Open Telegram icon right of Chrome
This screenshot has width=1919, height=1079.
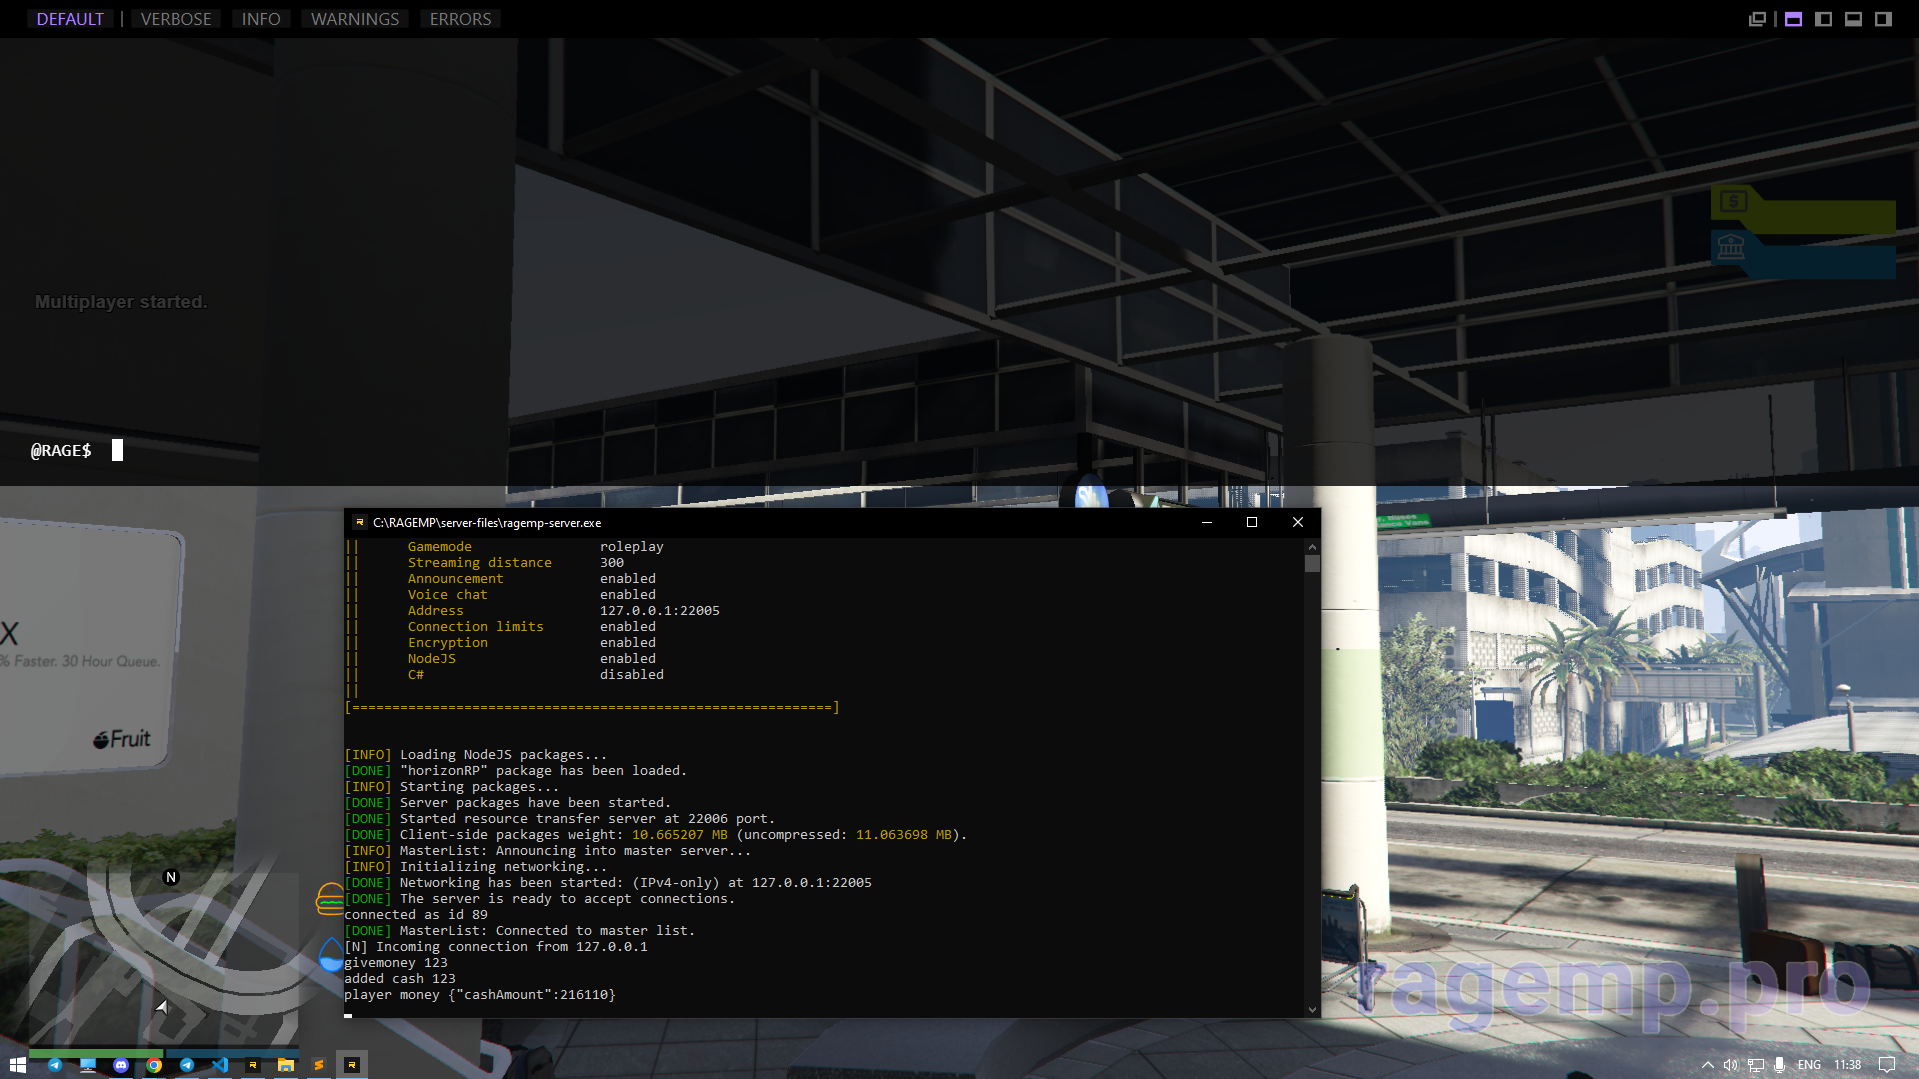[x=187, y=1065]
